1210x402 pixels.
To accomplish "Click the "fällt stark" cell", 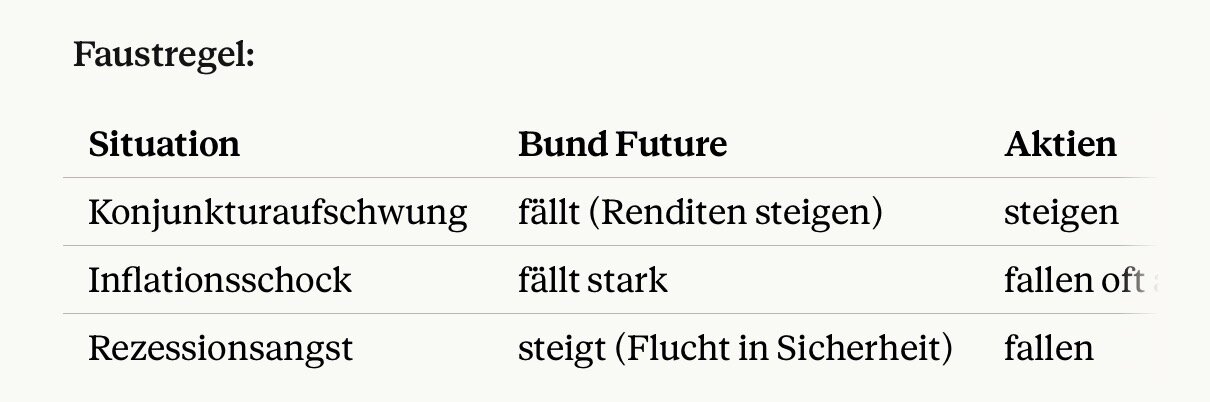I will [593, 280].
